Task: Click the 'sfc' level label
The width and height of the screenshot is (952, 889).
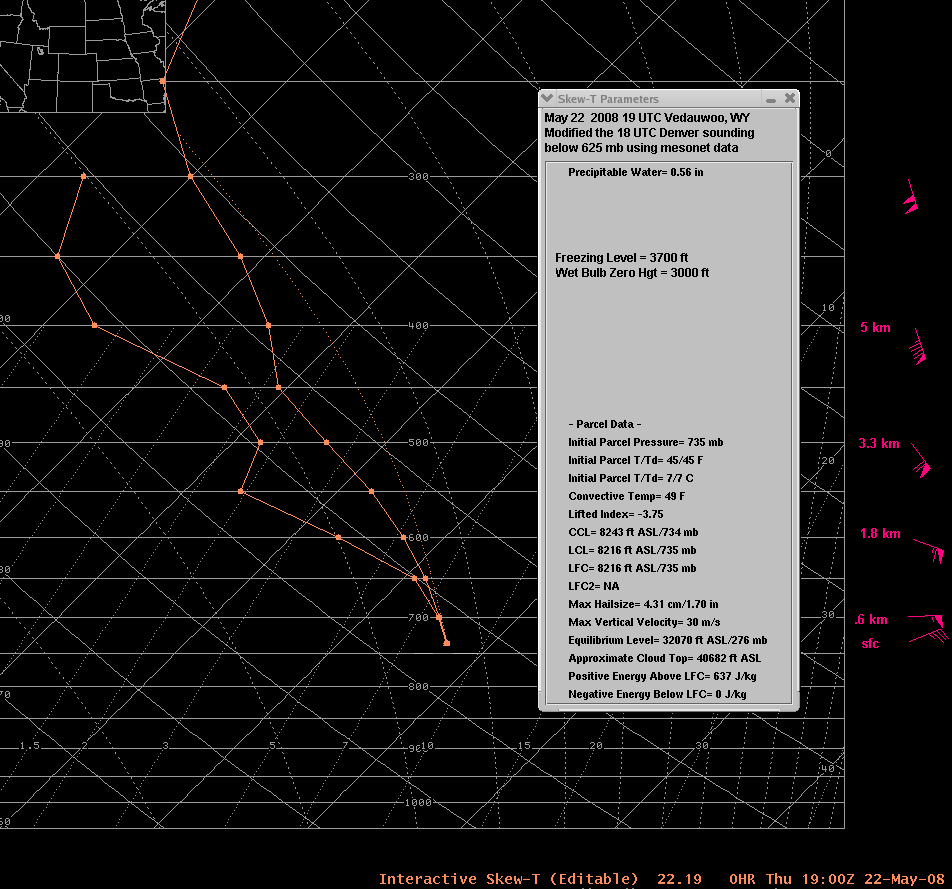Action: pyautogui.click(x=870, y=644)
